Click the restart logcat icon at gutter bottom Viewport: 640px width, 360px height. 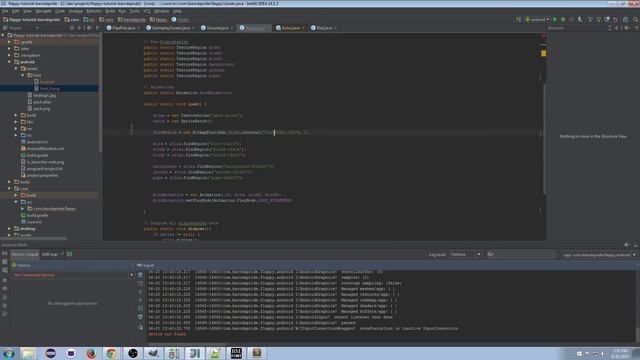coord(140,327)
